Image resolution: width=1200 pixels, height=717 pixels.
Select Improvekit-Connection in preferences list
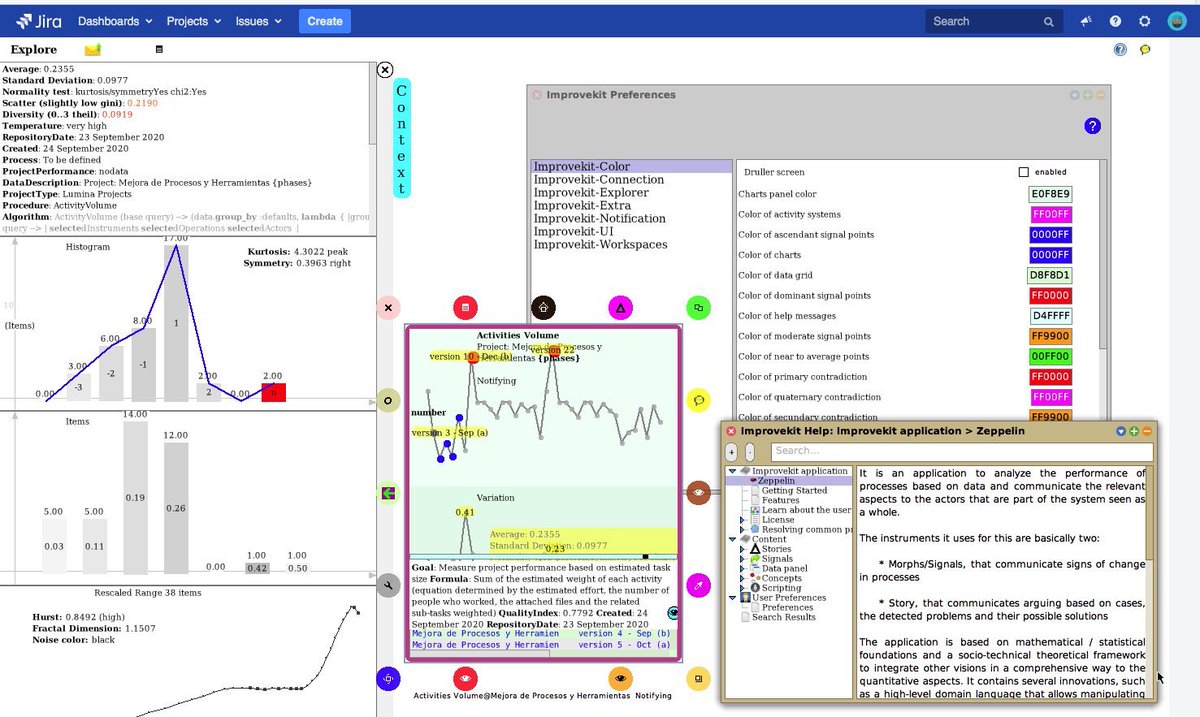pos(632,180)
